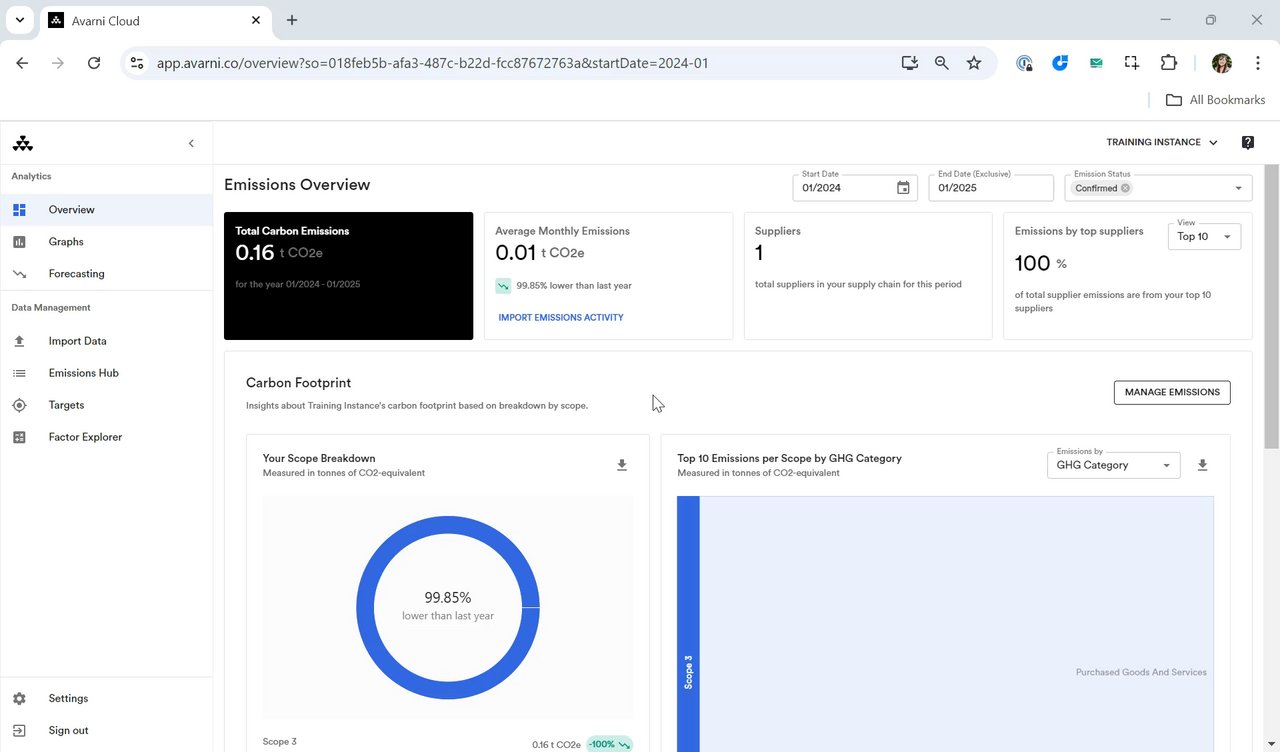
Task: Collapse the sidebar with the chevron
Action: point(191,144)
